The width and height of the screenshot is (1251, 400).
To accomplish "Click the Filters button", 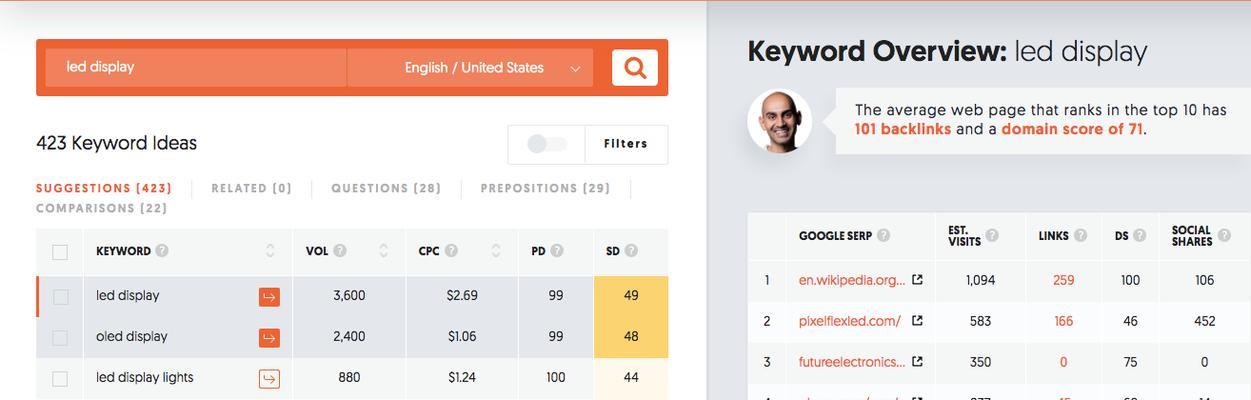I will coord(626,144).
